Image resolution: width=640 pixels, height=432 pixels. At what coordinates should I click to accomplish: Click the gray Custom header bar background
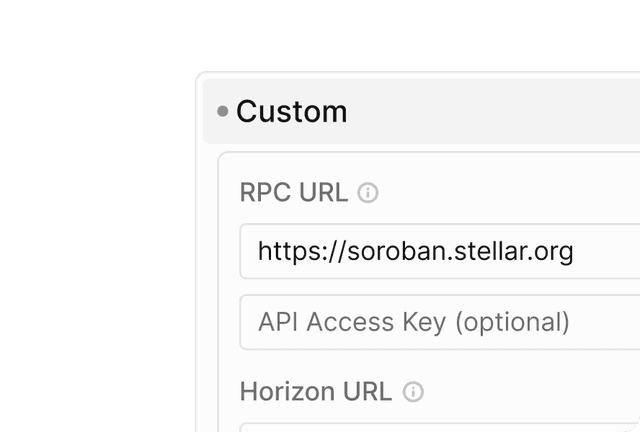[x=490, y=111]
